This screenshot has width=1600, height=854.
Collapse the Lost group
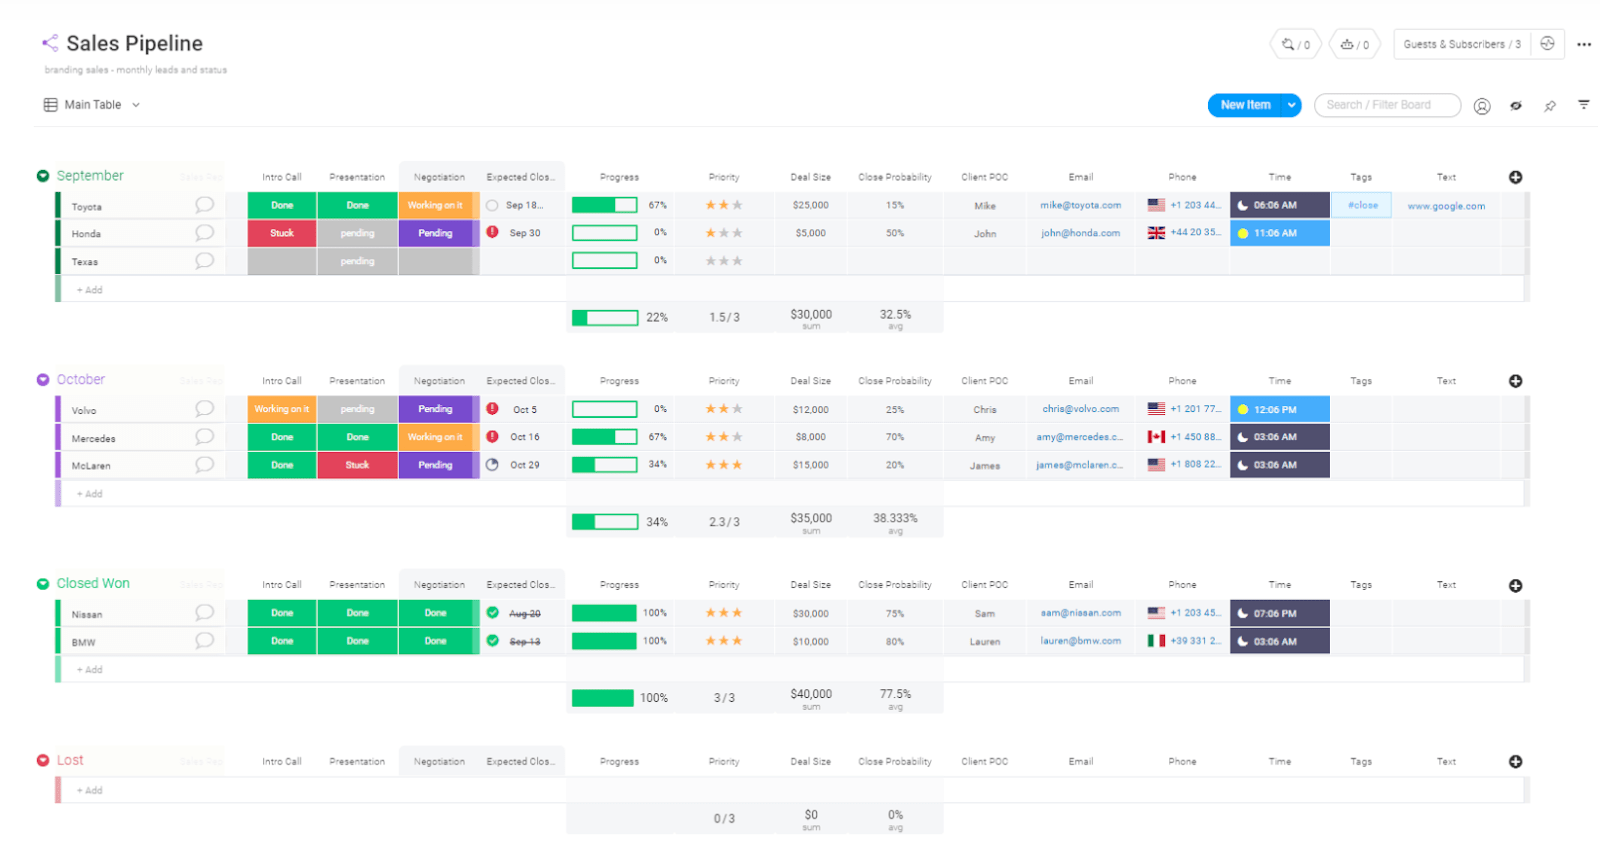pos(43,760)
